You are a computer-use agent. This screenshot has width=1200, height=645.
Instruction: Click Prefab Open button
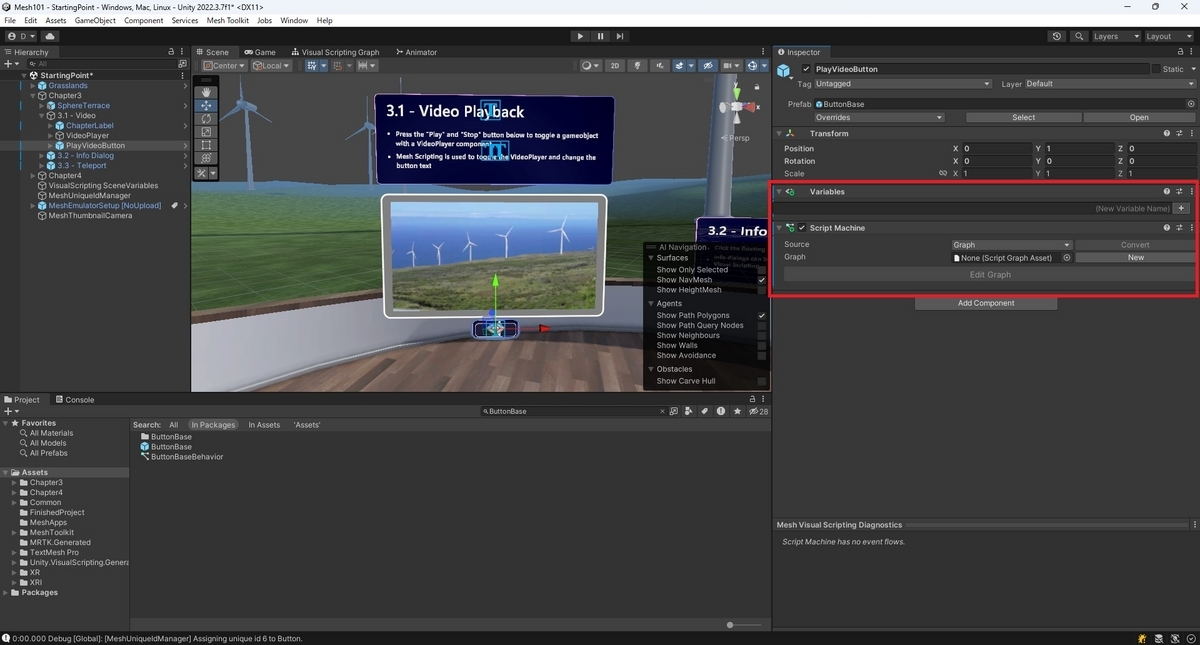click(x=1139, y=117)
